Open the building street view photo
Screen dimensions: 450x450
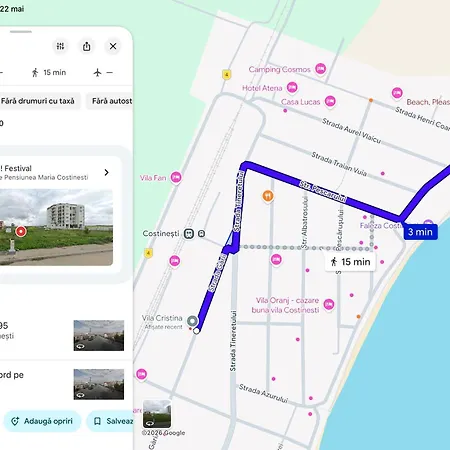(x=56, y=227)
